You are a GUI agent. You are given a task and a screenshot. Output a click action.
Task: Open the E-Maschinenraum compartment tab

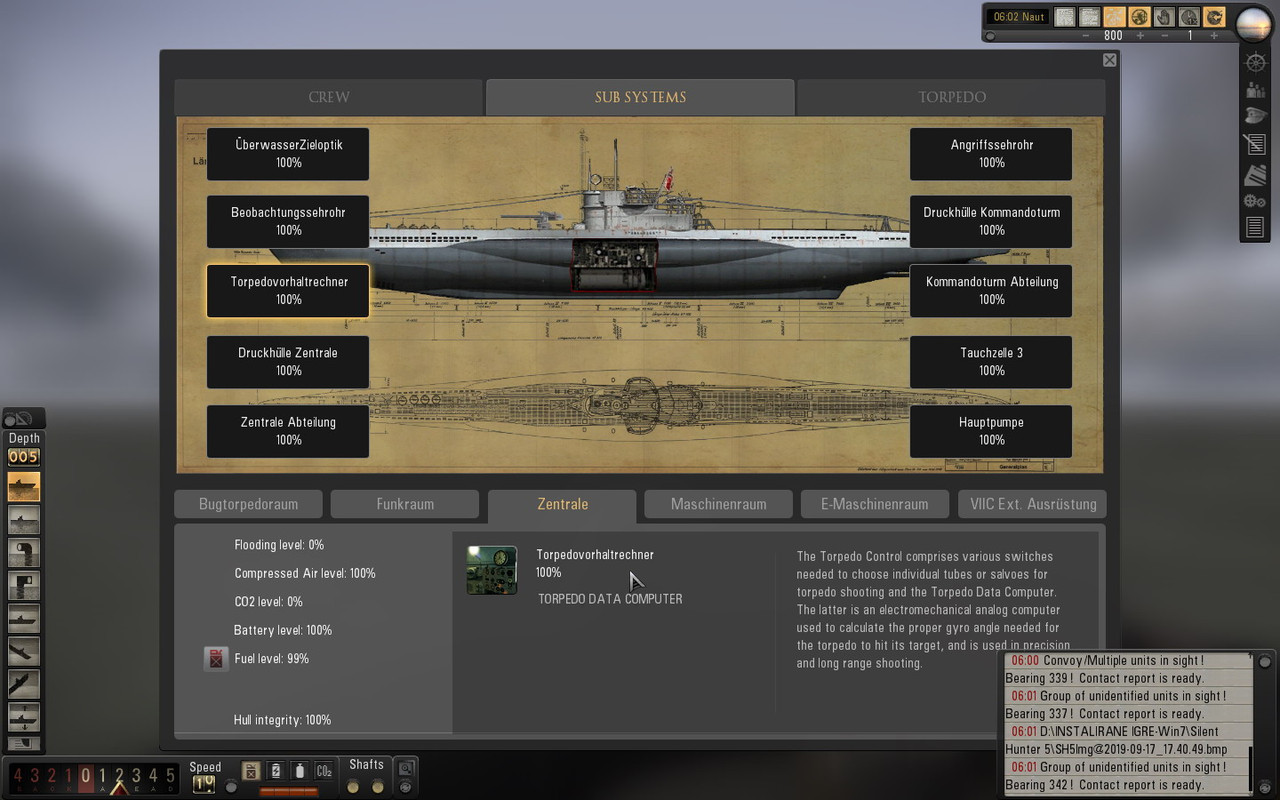(x=875, y=504)
